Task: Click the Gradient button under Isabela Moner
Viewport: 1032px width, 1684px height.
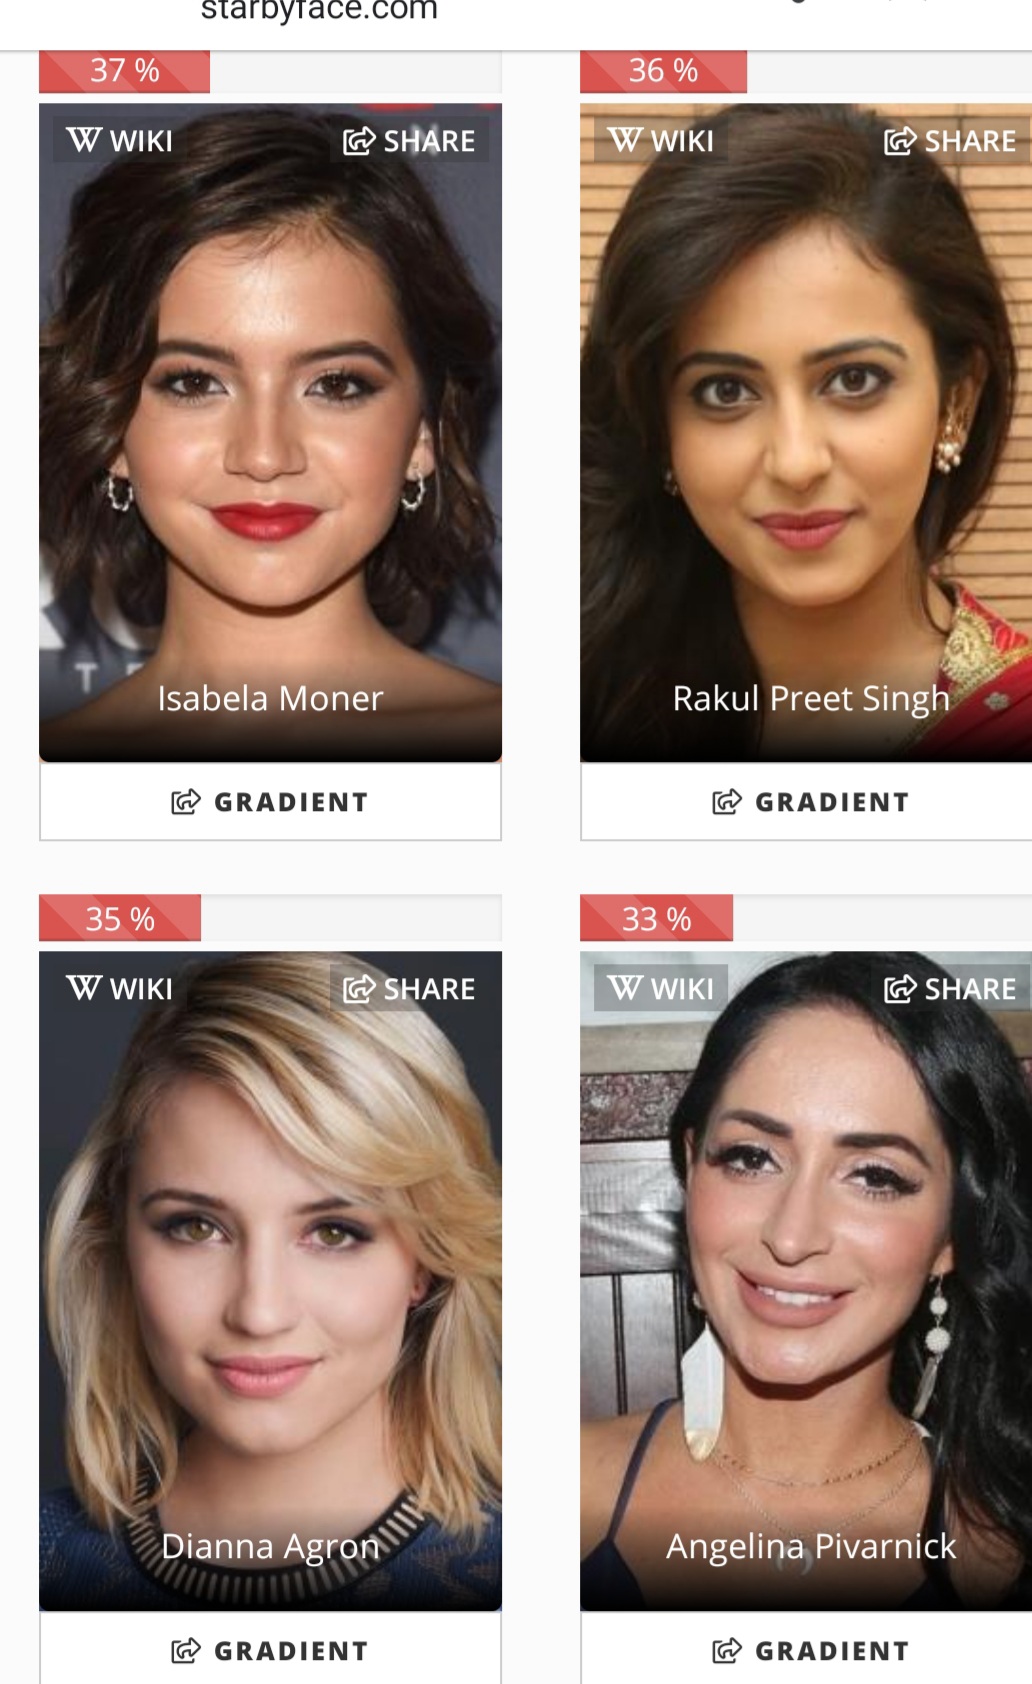Action: point(270,802)
